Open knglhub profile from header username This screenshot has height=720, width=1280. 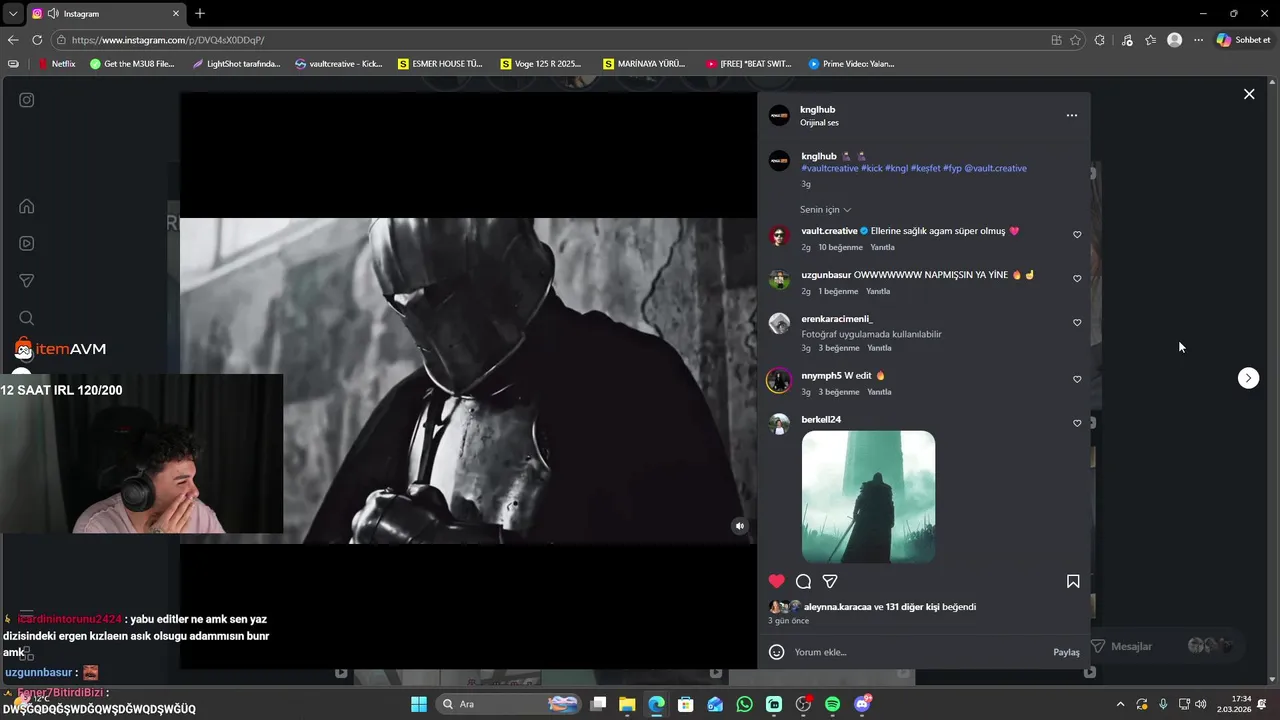(817, 109)
